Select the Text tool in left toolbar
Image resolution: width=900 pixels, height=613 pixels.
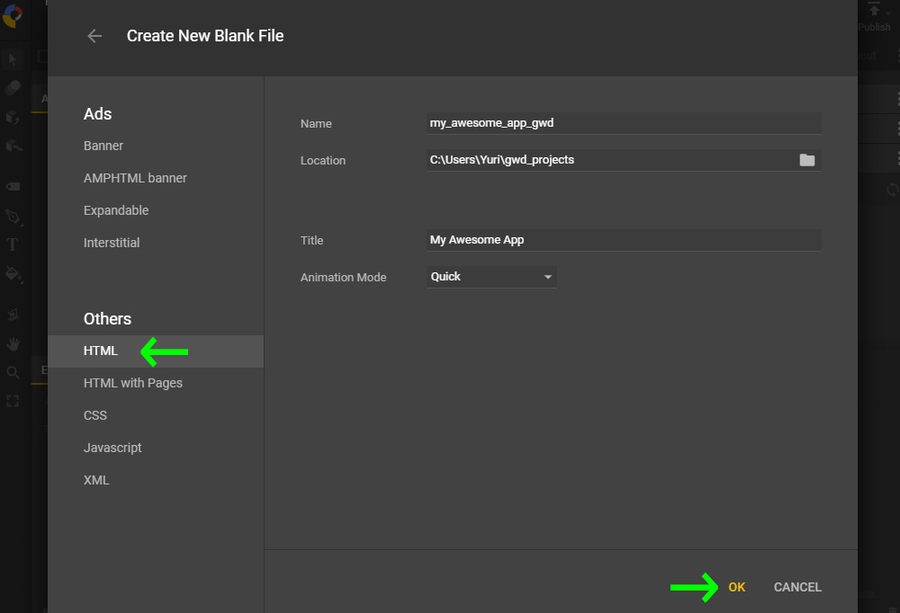[x=13, y=244]
